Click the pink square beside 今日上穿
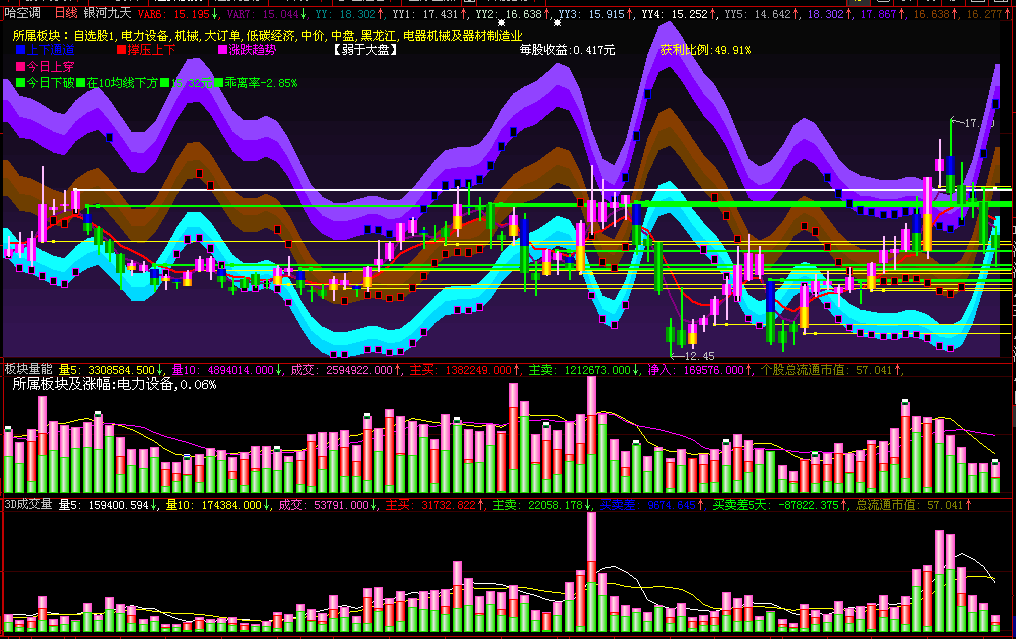1016x639 pixels. (20, 66)
